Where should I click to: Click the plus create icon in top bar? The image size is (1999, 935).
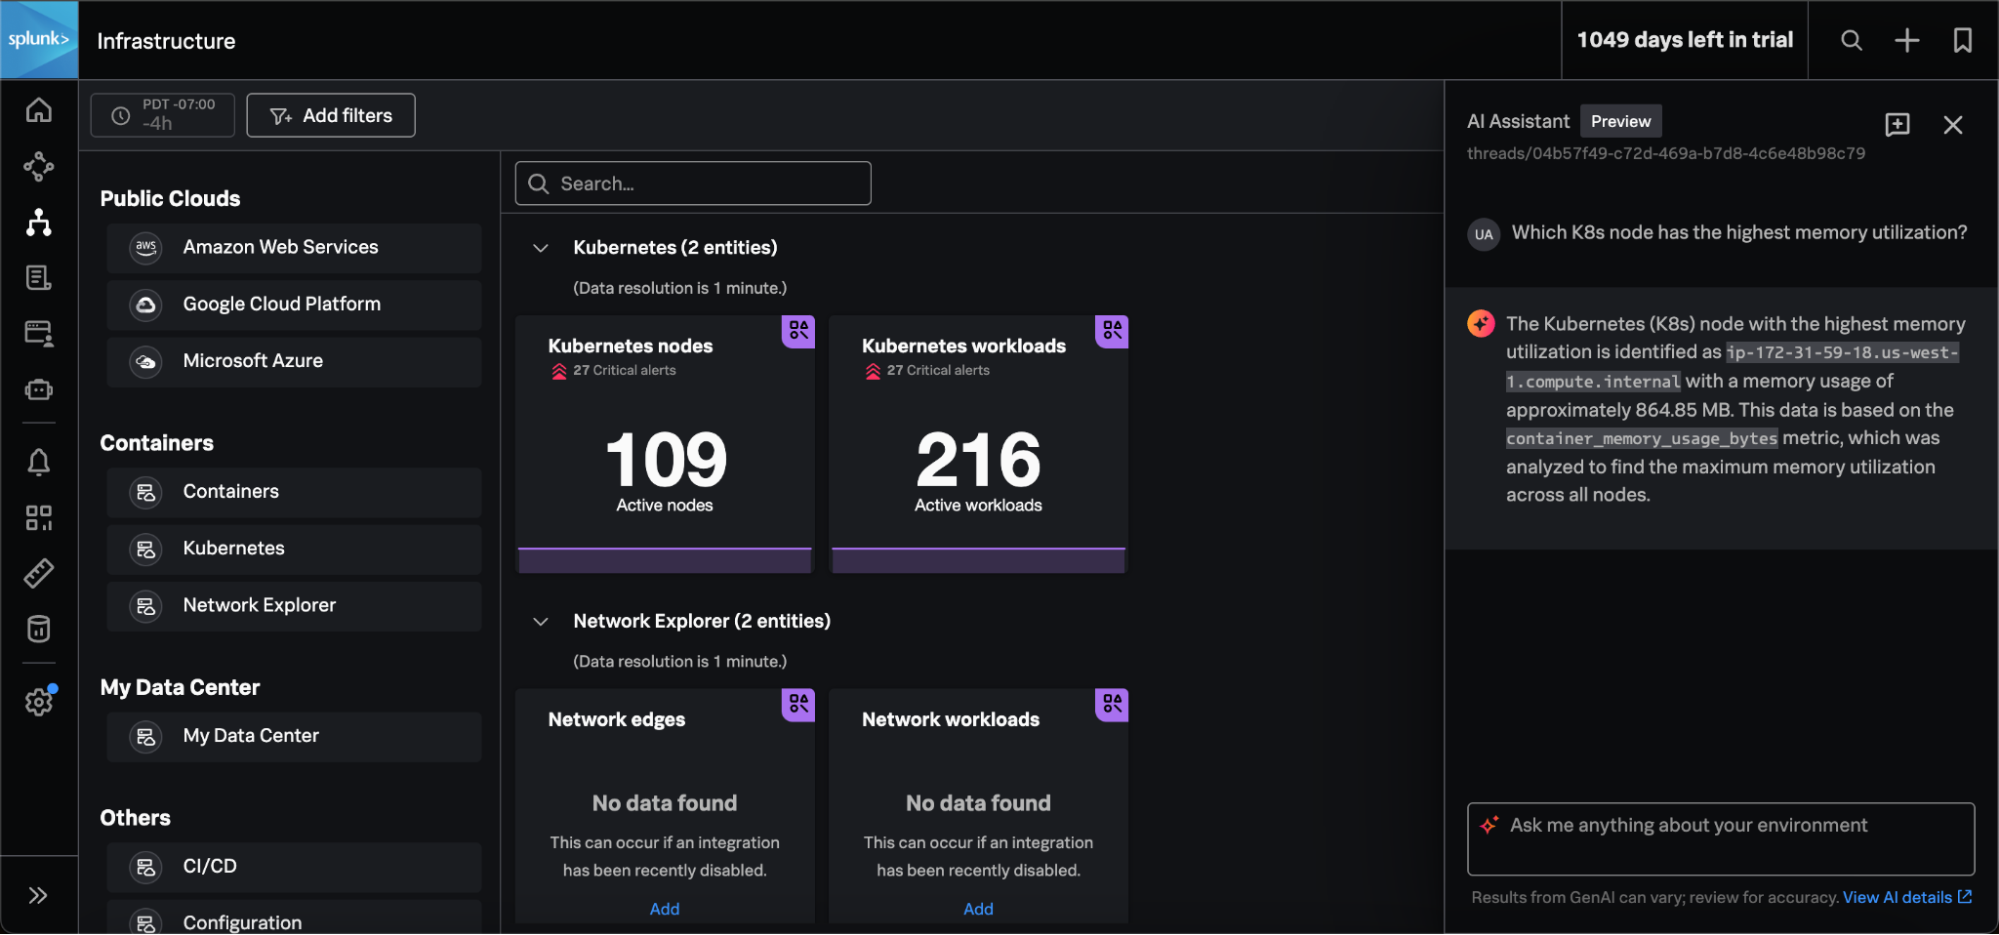pyautogui.click(x=1907, y=40)
